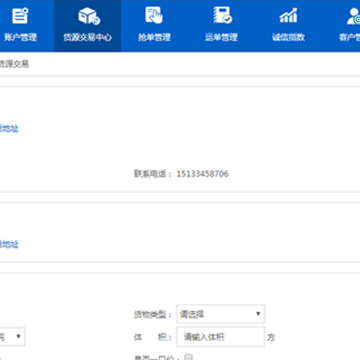Click the 账户管理 document icon
360x360 pixels.
click(20, 16)
